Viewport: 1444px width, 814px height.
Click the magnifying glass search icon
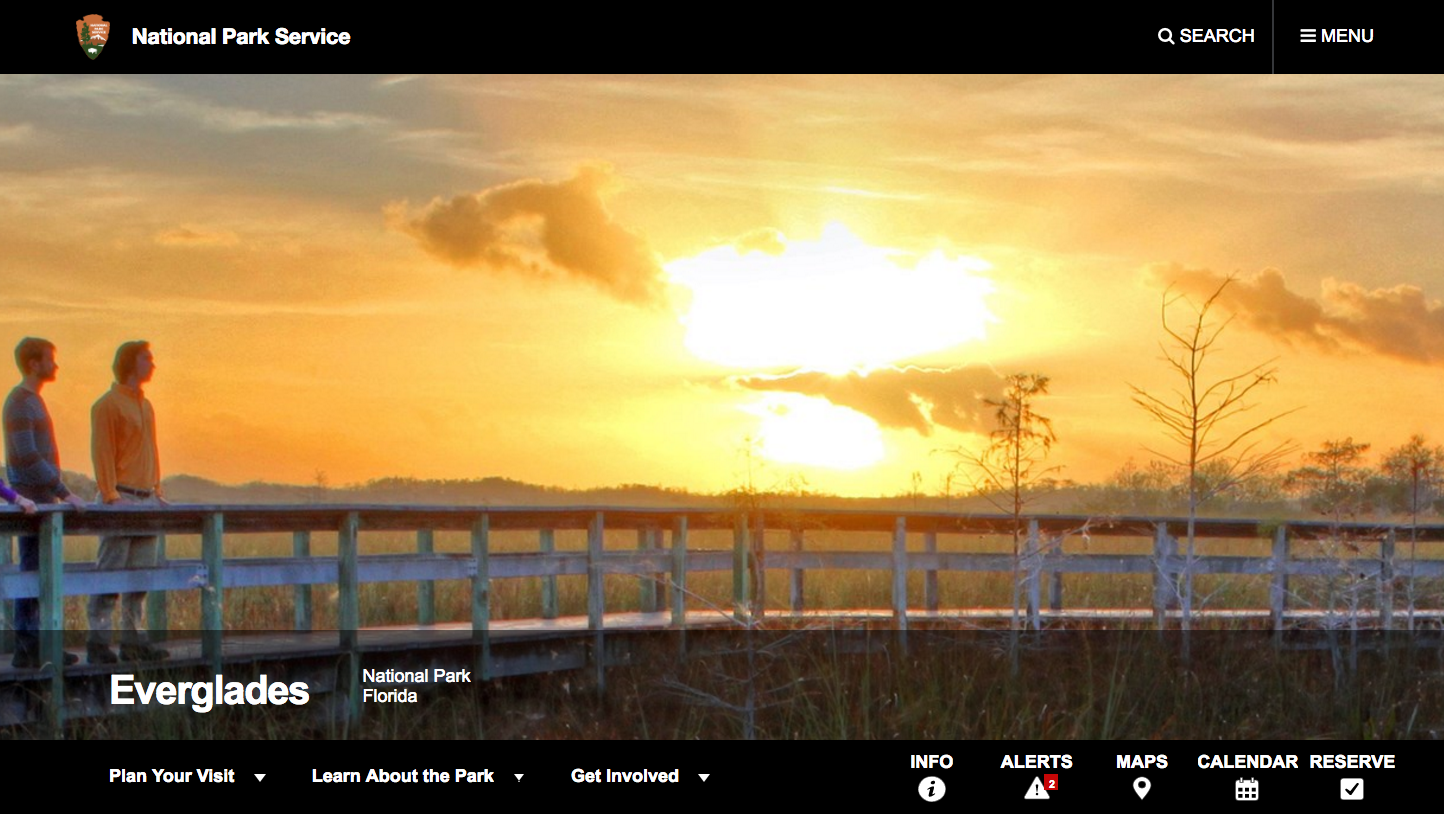point(1166,36)
